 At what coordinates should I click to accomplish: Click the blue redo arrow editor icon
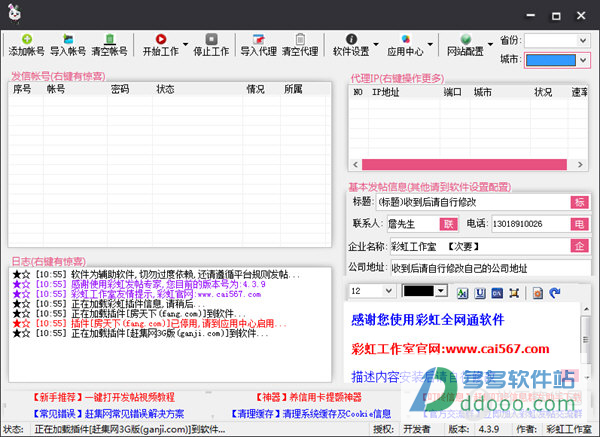point(554,293)
